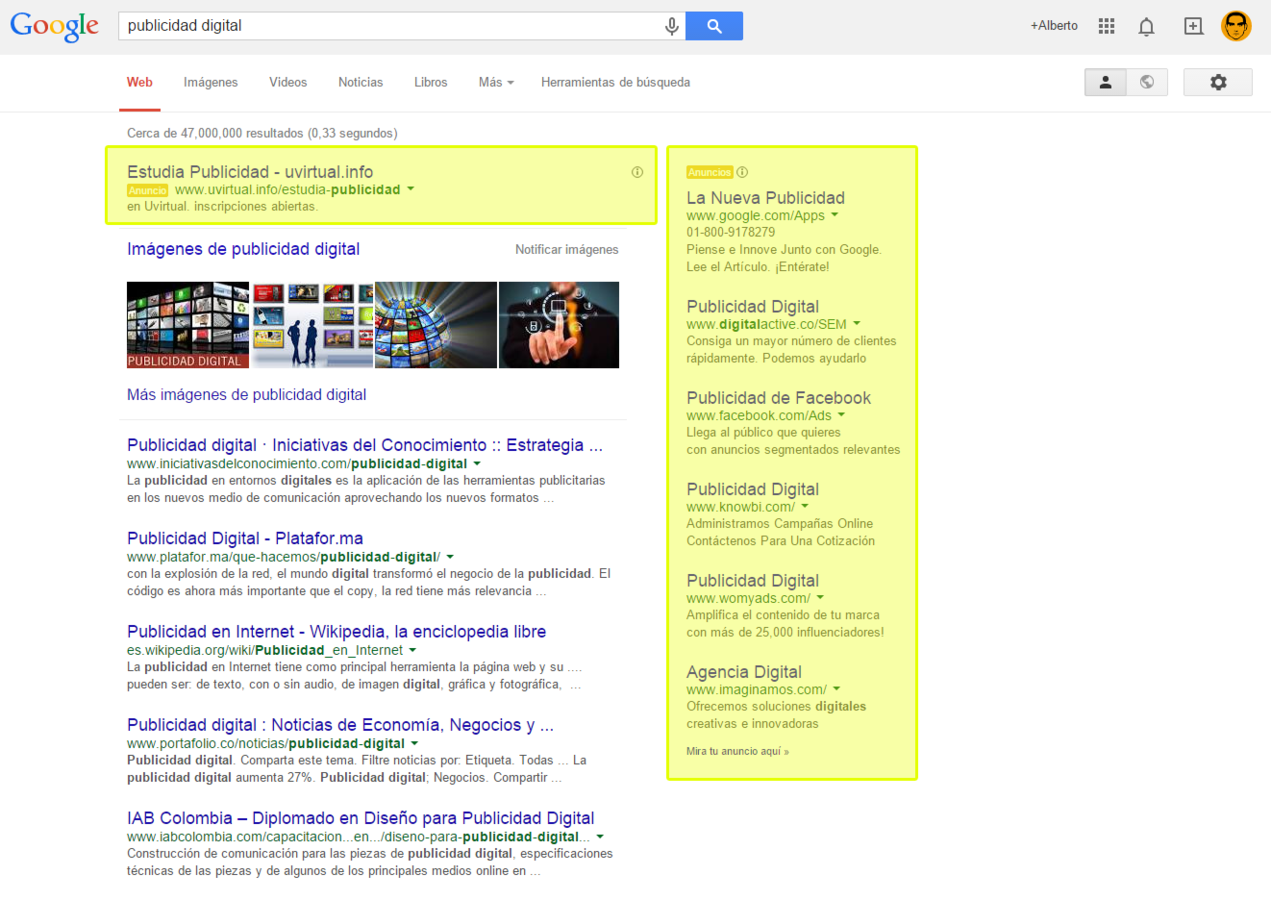1271x900 pixels.
Task: Activate voice search microphone icon
Action: (x=672, y=26)
